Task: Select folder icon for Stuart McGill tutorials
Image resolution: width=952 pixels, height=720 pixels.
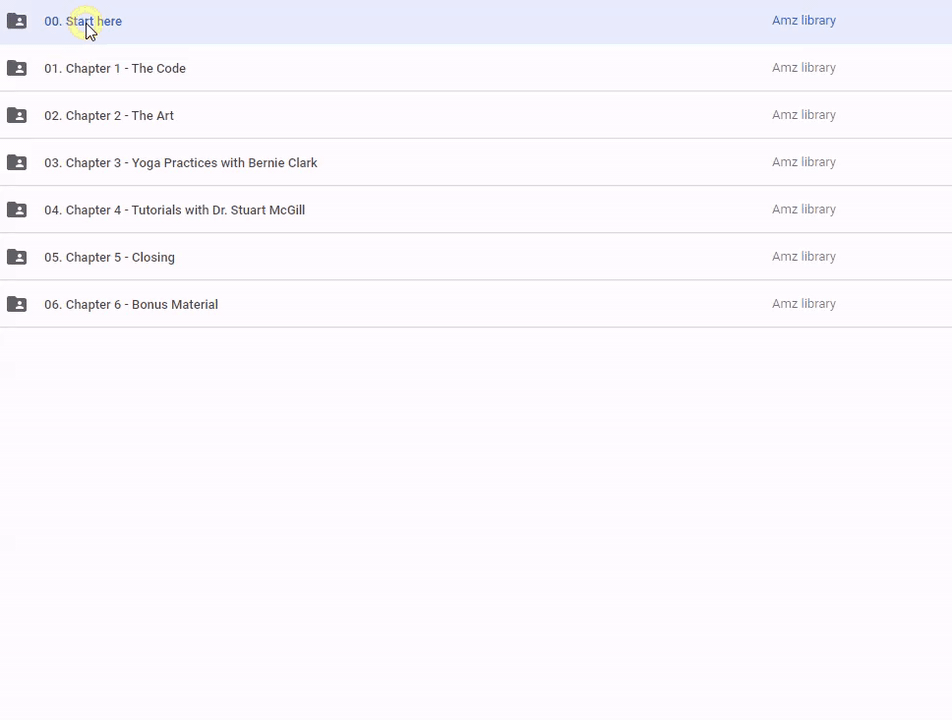Action: (x=17, y=210)
